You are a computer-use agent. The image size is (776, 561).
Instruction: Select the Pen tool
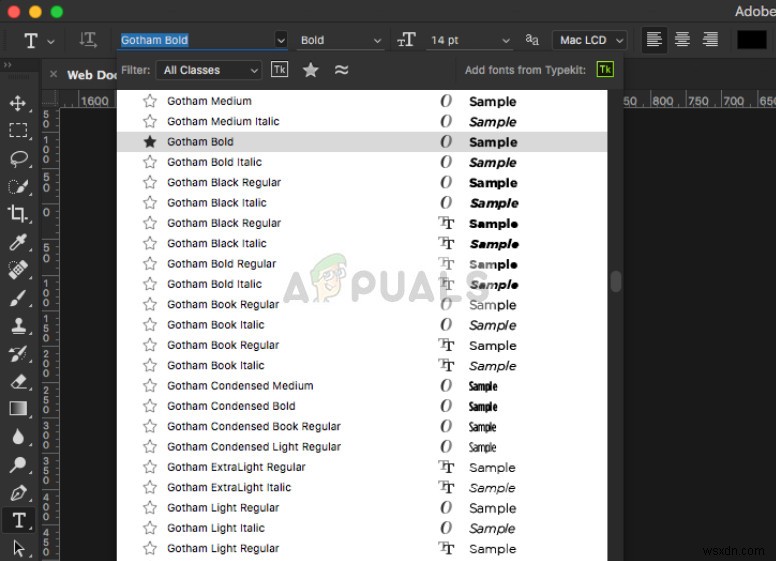18,493
